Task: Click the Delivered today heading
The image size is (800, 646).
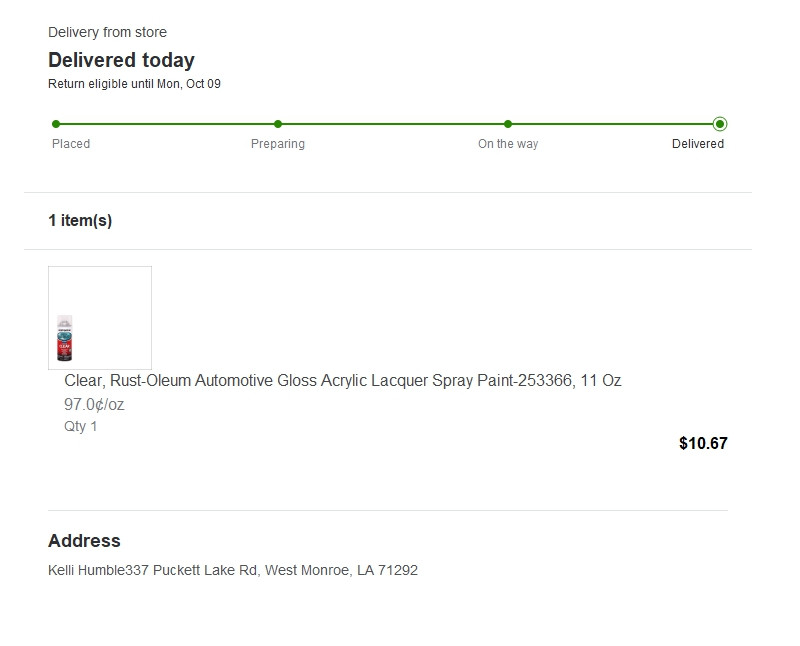Action: pos(121,60)
